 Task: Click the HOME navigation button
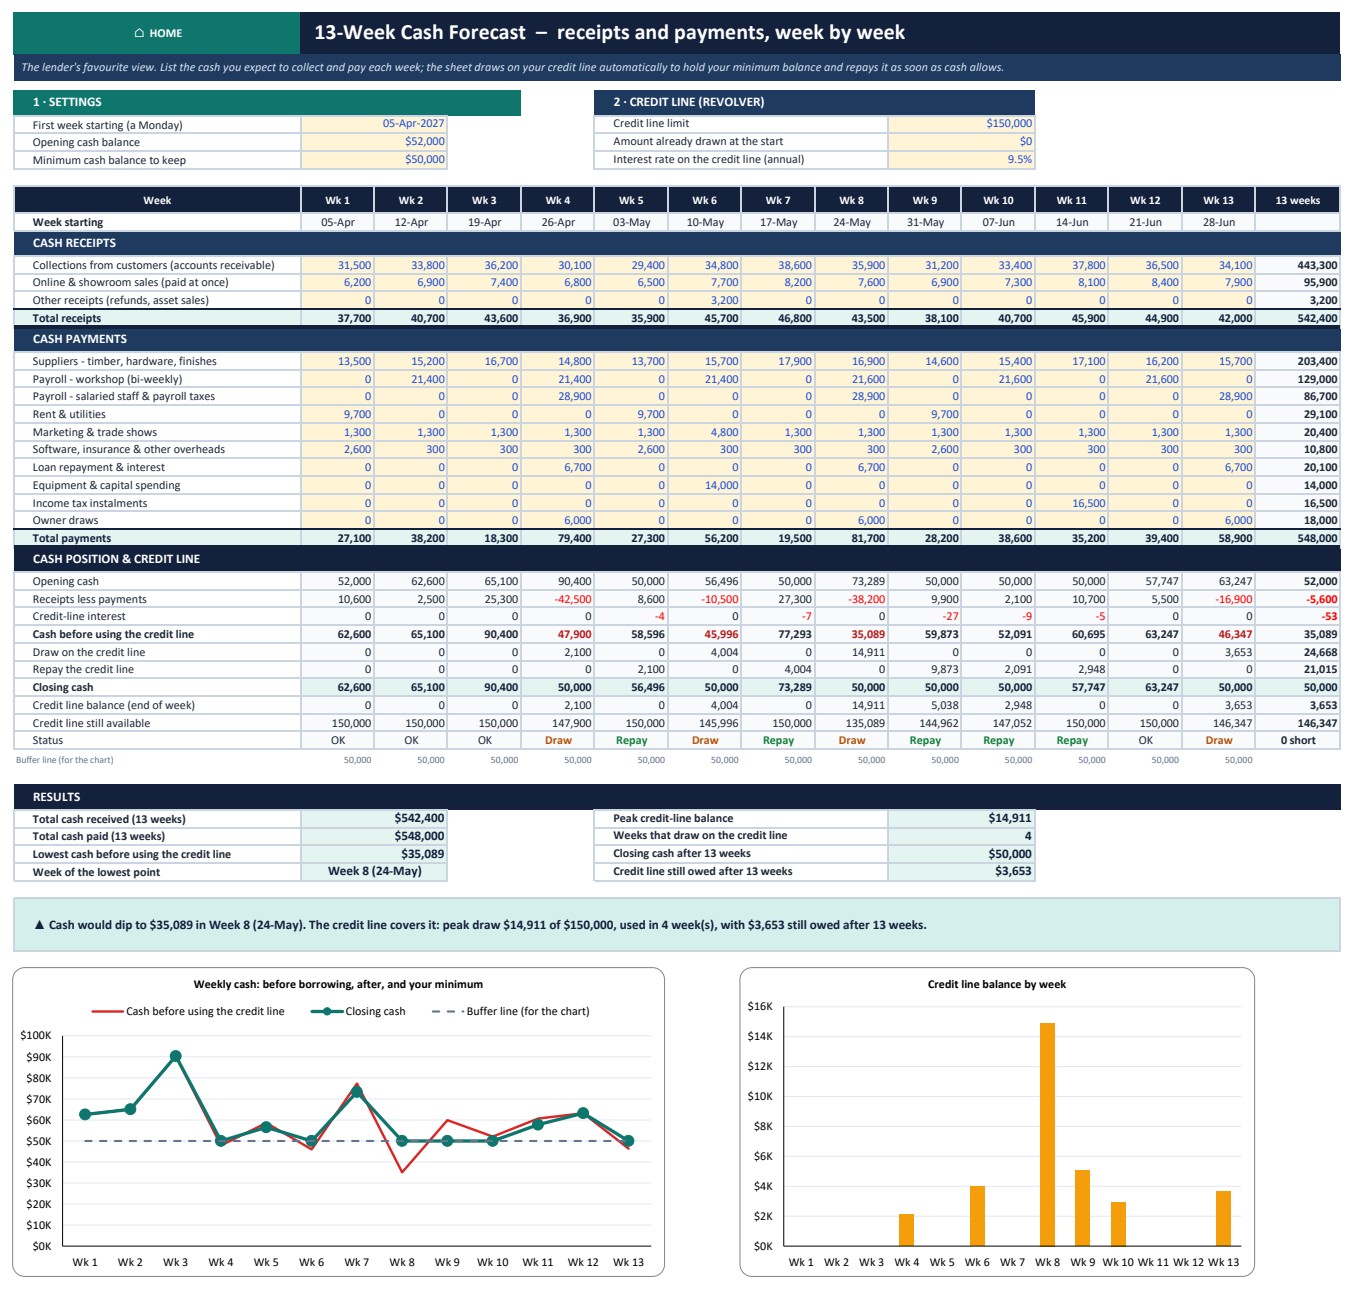coord(157,33)
